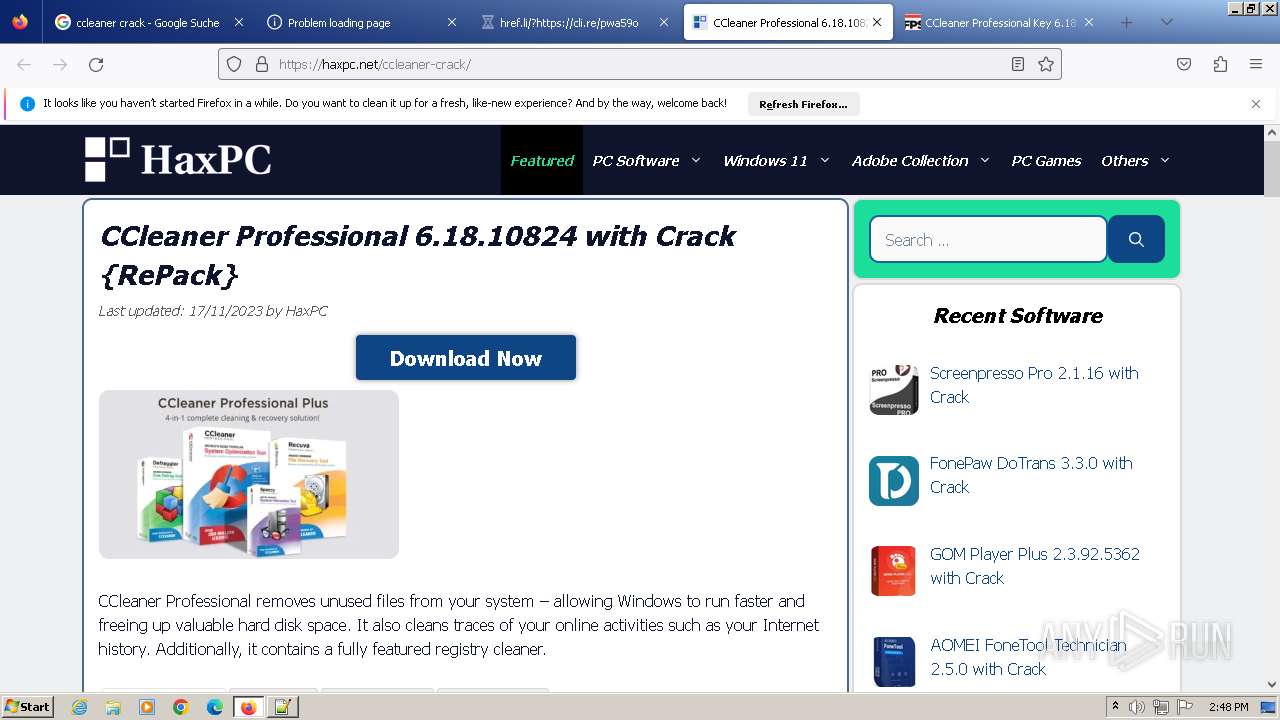Switch to the CCleaner Professional Key tab

pos(998,22)
